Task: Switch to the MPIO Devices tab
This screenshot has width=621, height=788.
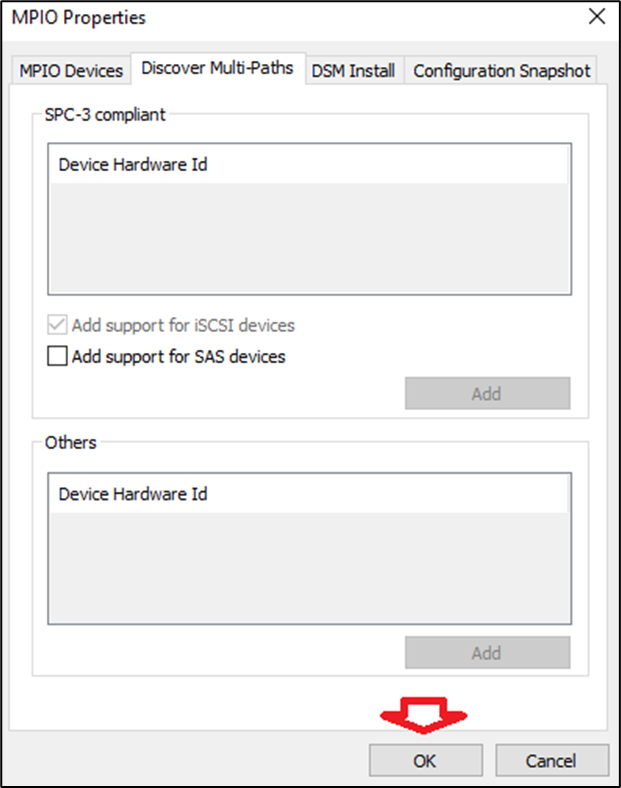Action: (x=71, y=71)
